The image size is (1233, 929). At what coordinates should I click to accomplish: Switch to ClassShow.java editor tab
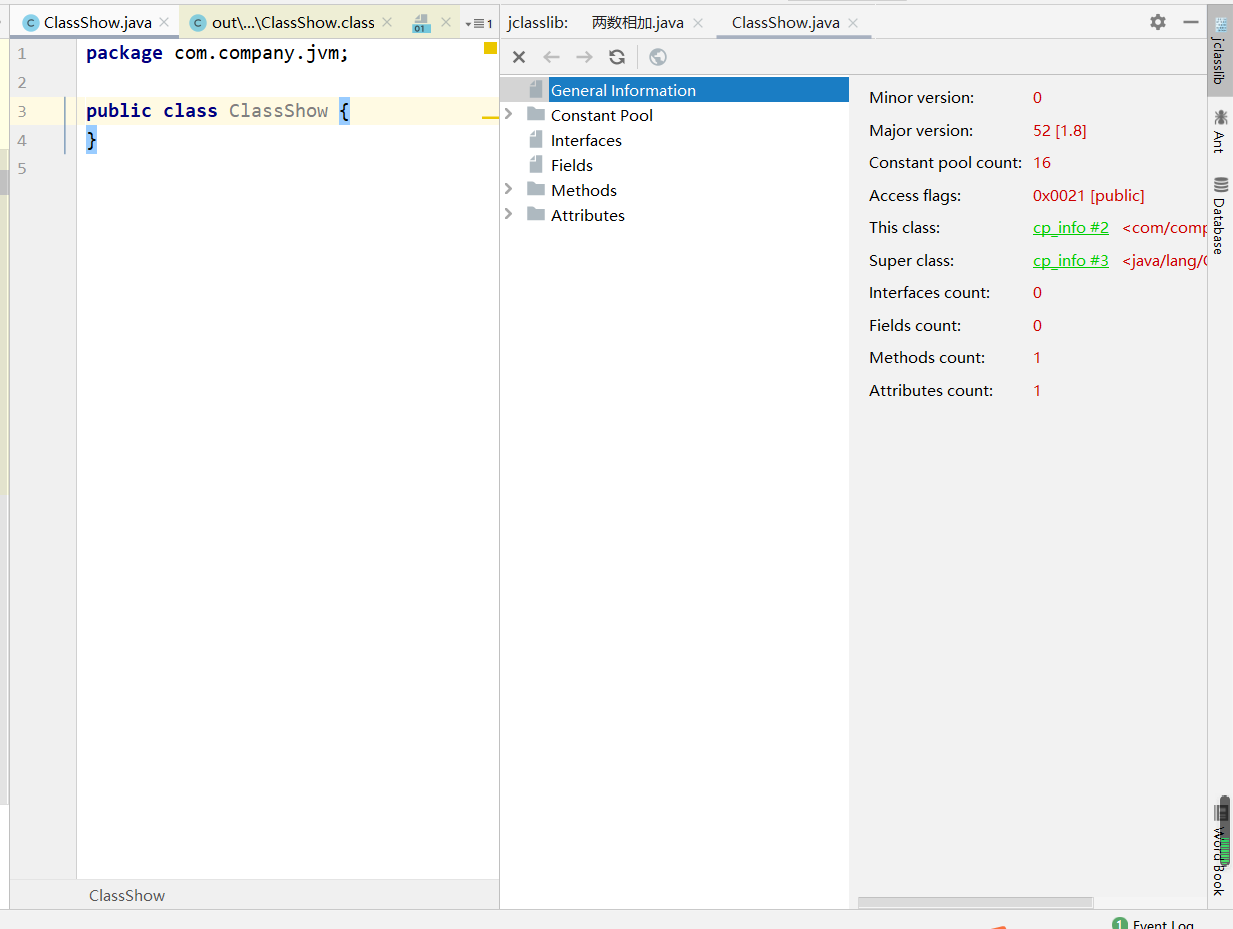(97, 22)
